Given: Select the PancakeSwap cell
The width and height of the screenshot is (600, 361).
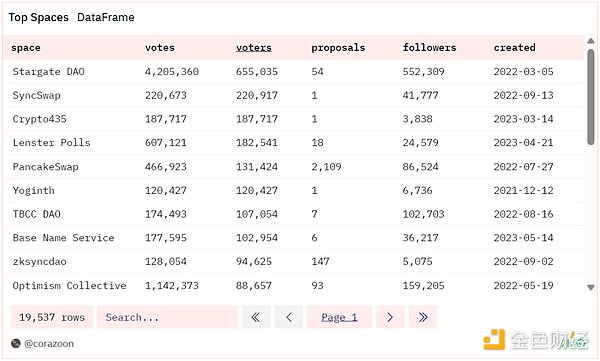Looking at the screenshot, I should point(46,167).
